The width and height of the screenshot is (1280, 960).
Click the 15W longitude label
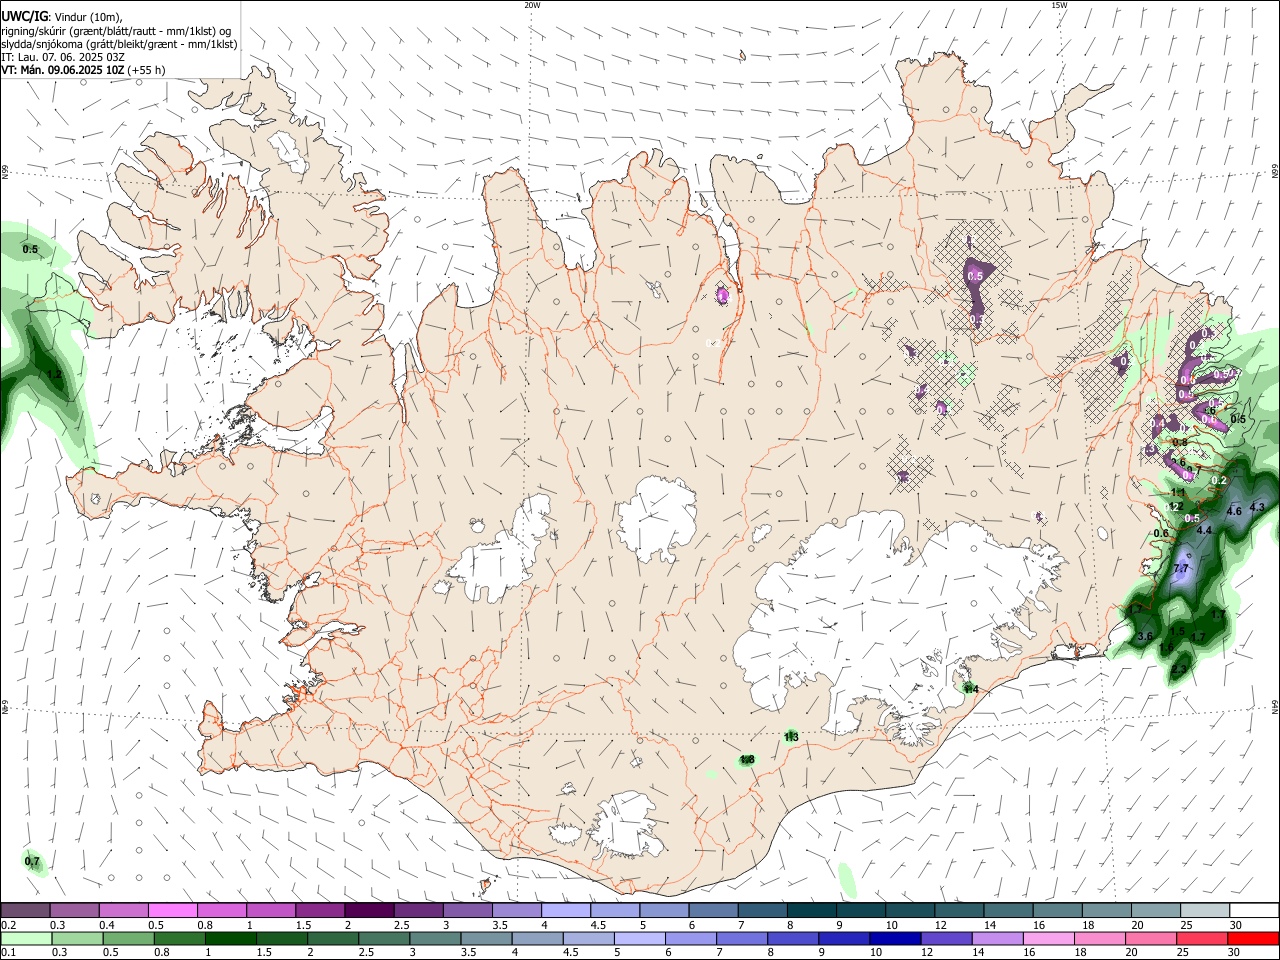1058,5
